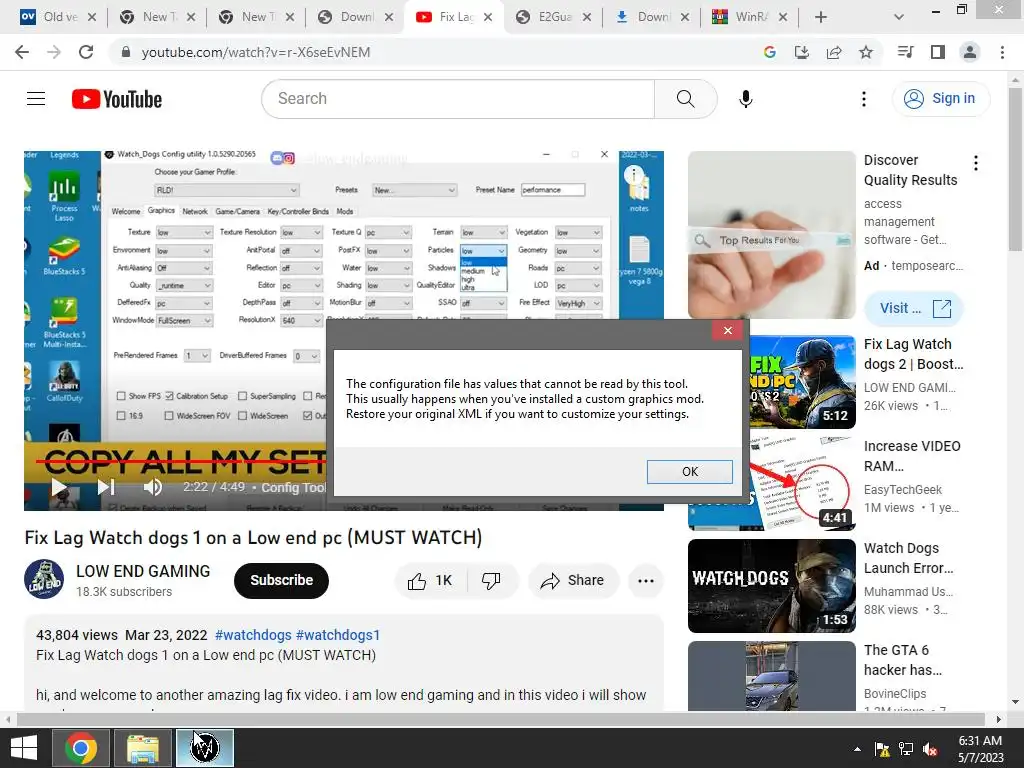
Task: Click the Sign in button
Action: click(x=940, y=99)
